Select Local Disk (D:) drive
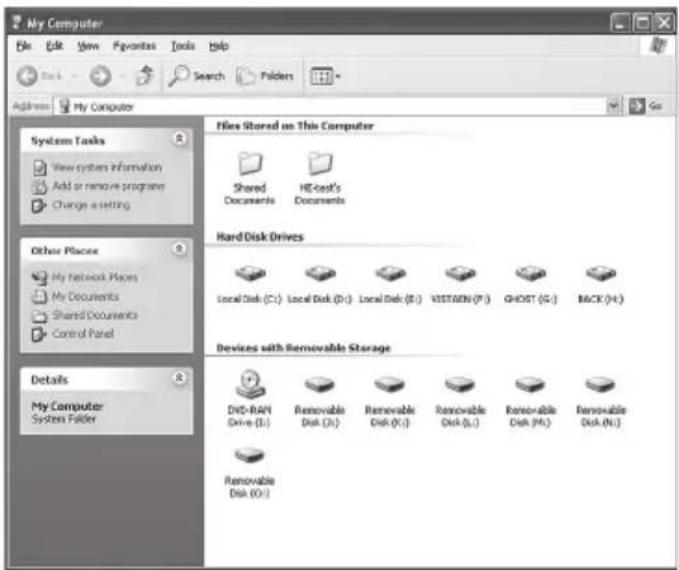679x570 pixels. 320,285
